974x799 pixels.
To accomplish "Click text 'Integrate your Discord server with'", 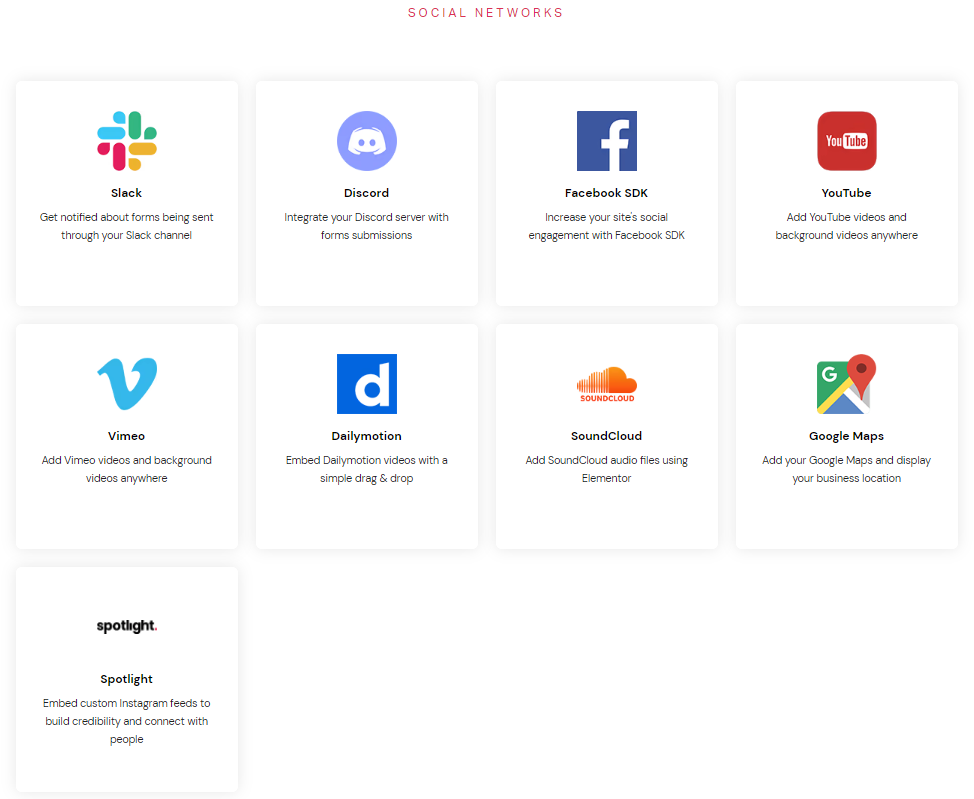I will pyautogui.click(x=366, y=217).
